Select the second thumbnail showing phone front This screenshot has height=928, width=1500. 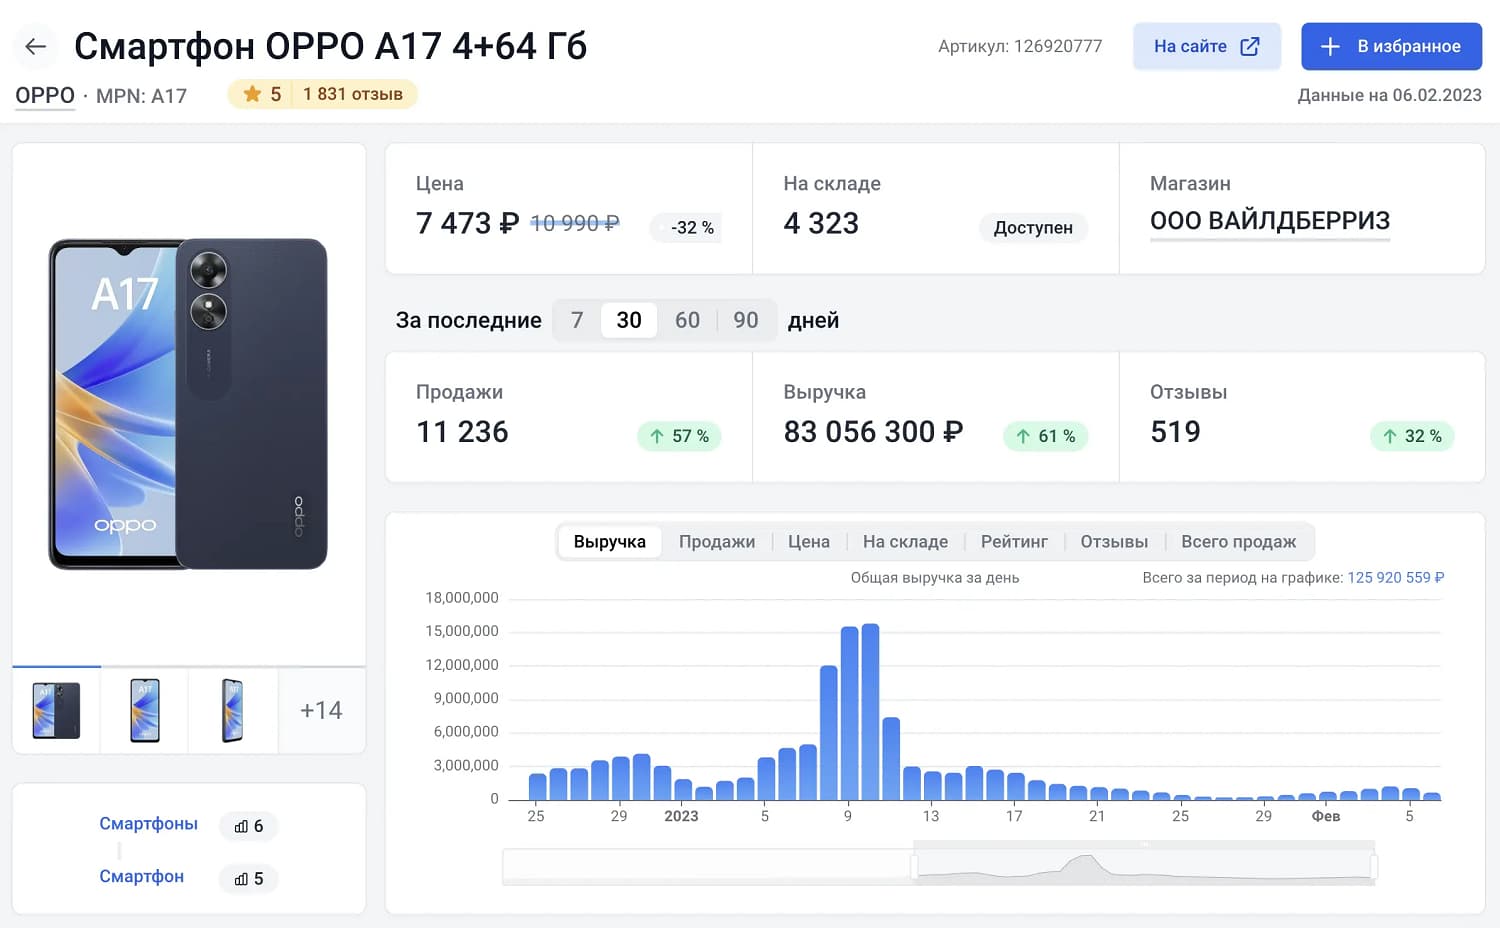point(144,710)
